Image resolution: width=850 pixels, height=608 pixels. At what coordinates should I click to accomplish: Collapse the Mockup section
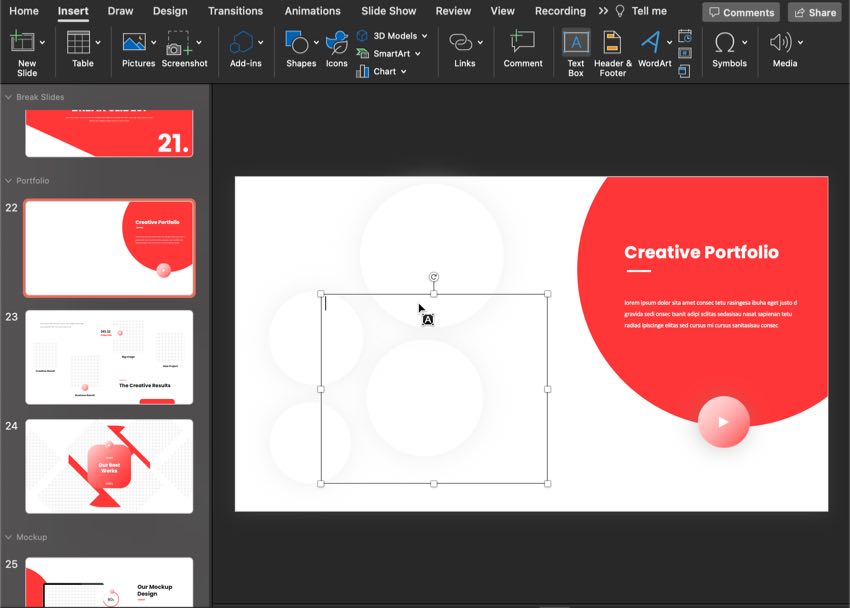click(x=9, y=537)
